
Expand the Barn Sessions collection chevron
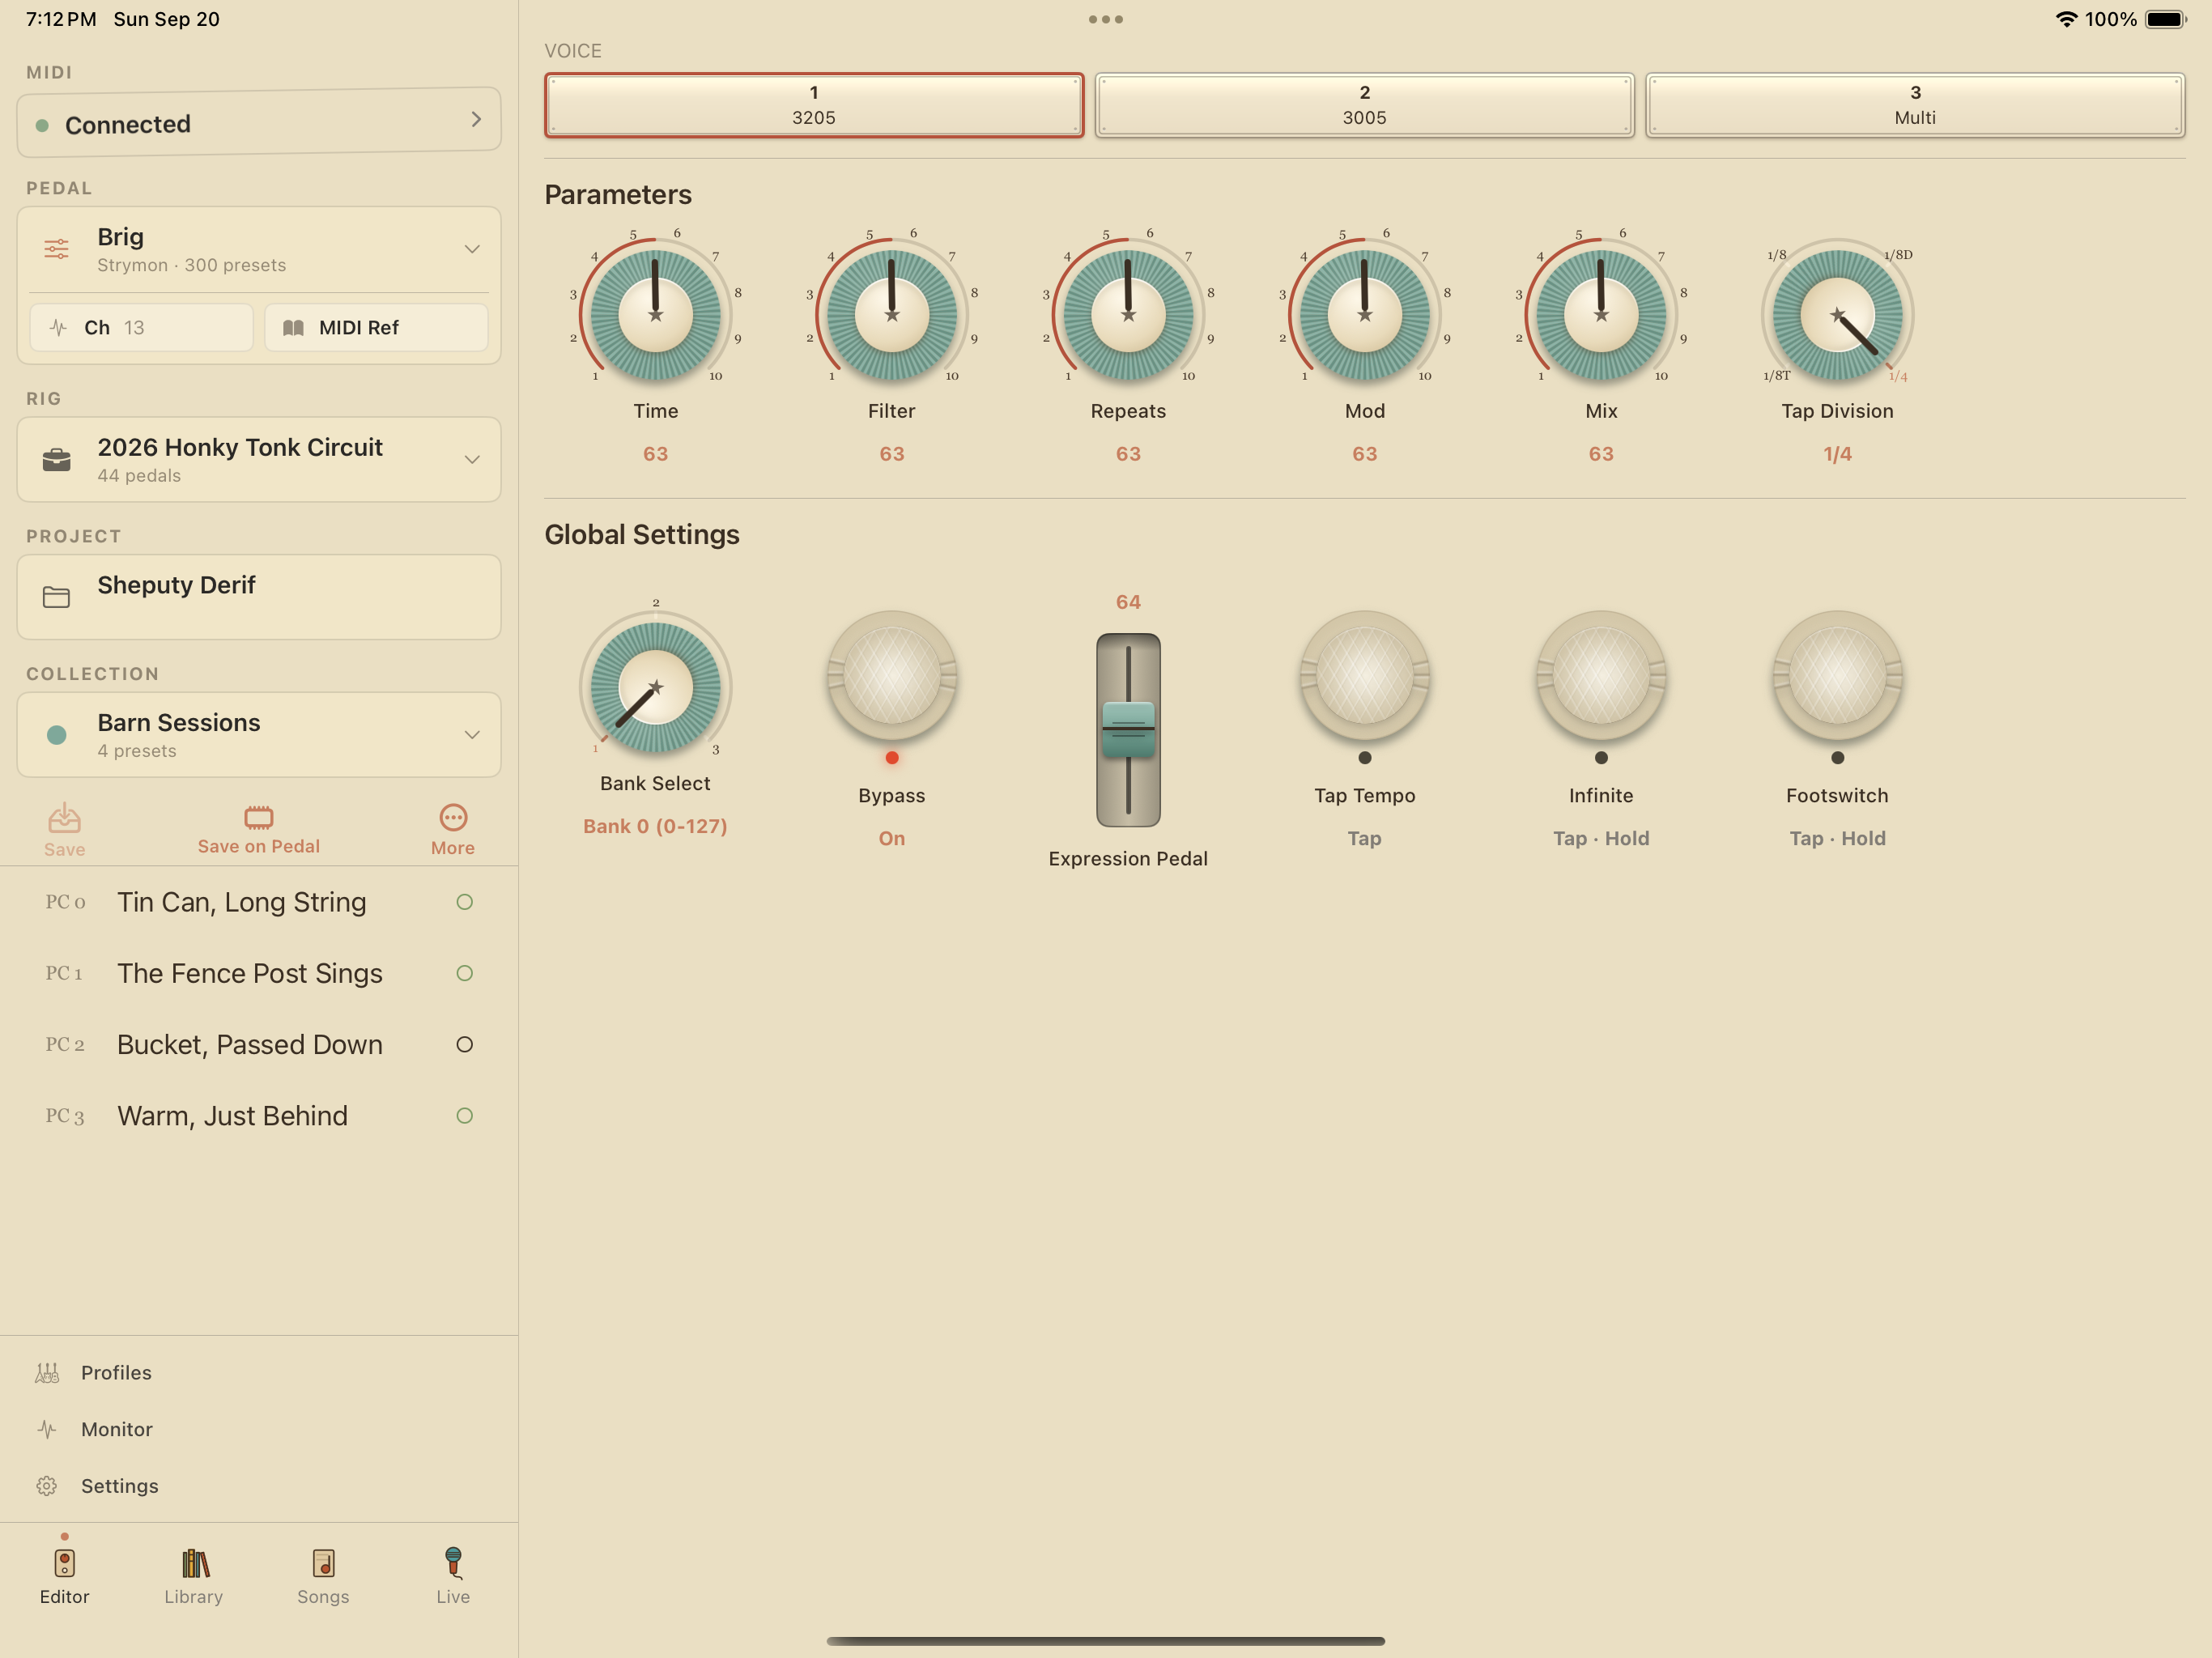pyautogui.click(x=472, y=735)
